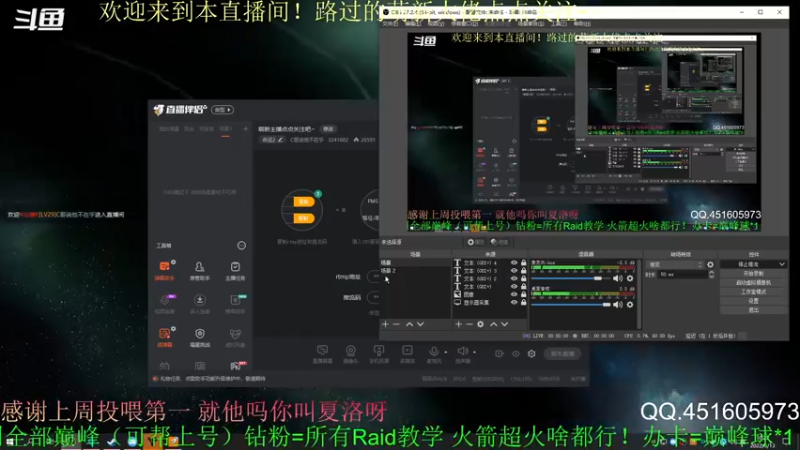800x450 pixels.
Task: Set the second mixer channel volume slider
Action: (x=571, y=305)
